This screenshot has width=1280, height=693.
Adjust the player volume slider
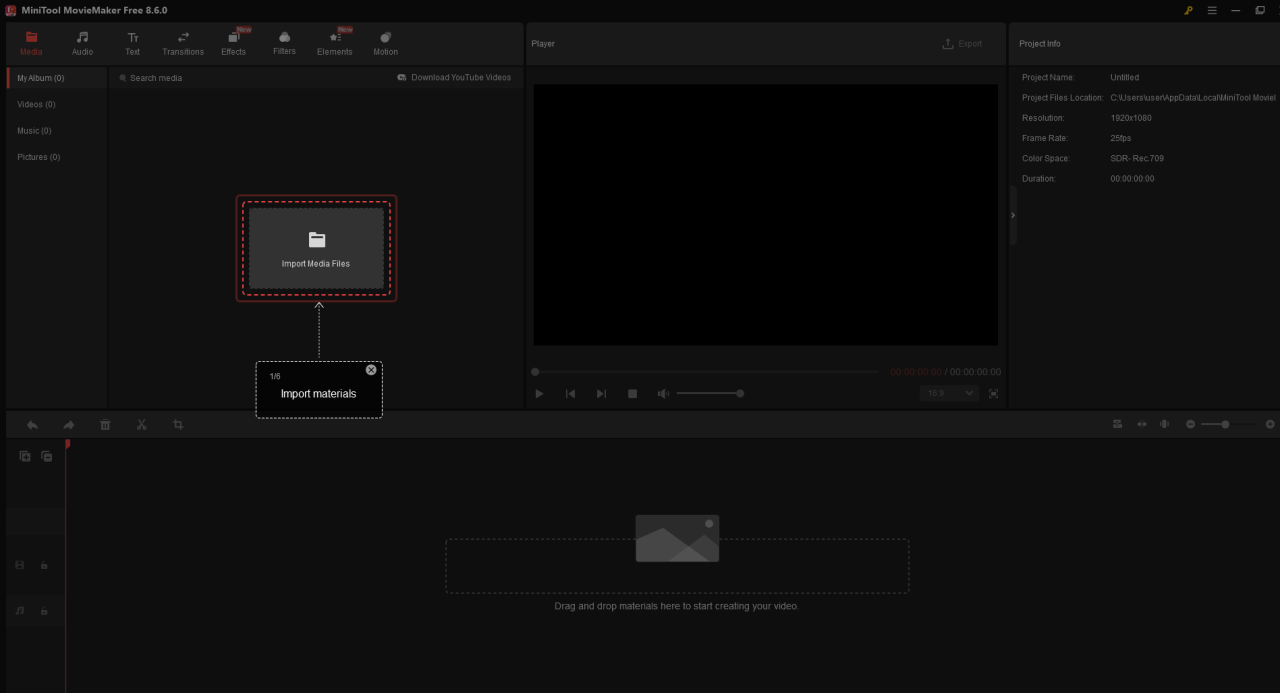click(709, 394)
